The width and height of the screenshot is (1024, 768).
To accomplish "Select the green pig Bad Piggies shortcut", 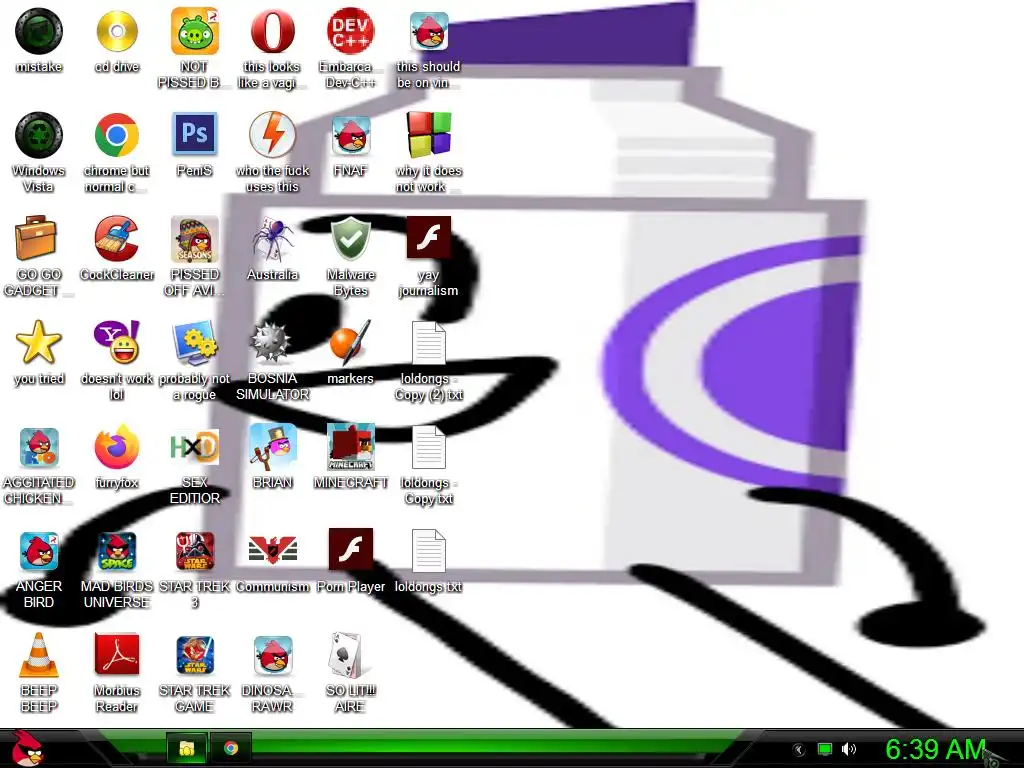I will point(195,31).
